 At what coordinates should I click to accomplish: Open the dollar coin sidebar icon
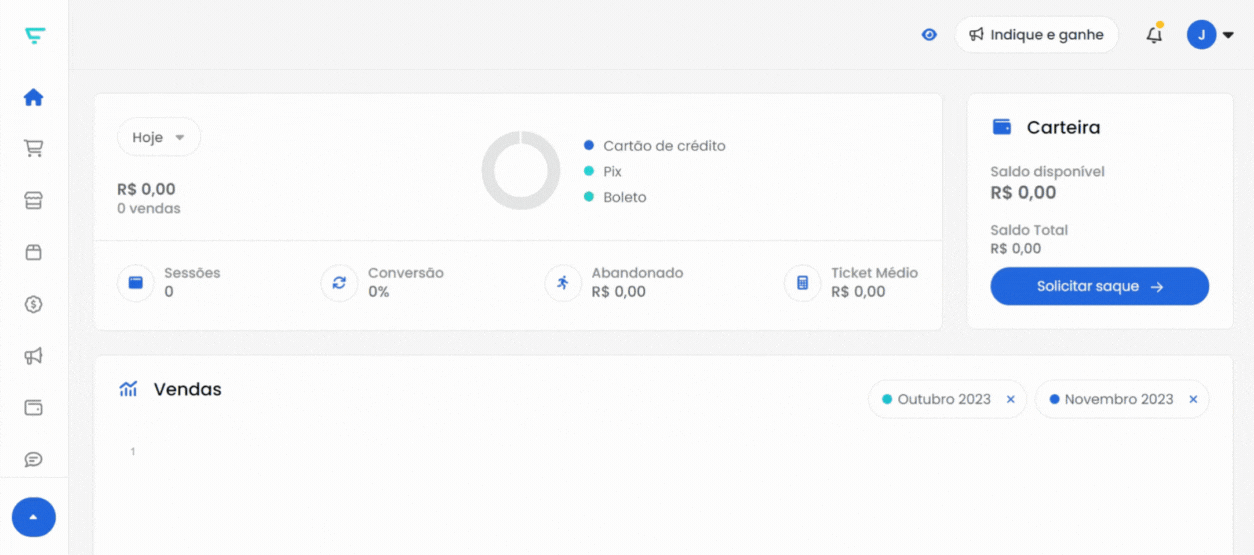[34, 304]
